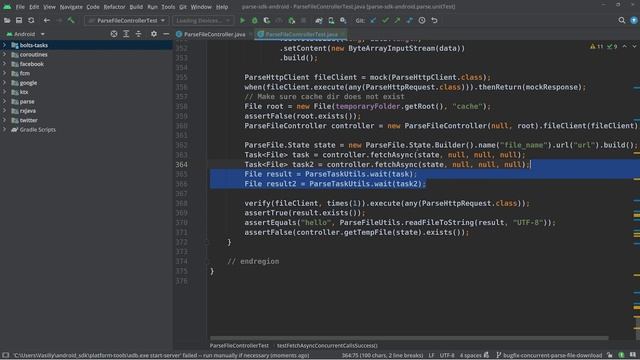This screenshot has width=640, height=360.
Task: Select the twitter folder row
Action: click(x=86, y=120)
